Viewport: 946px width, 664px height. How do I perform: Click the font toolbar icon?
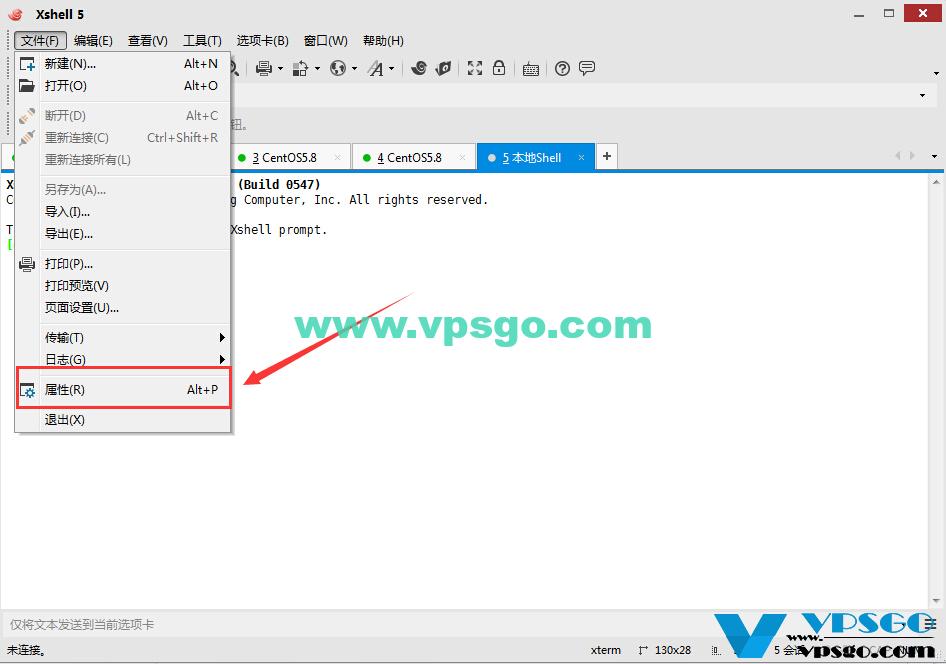click(x=376, y=68)
